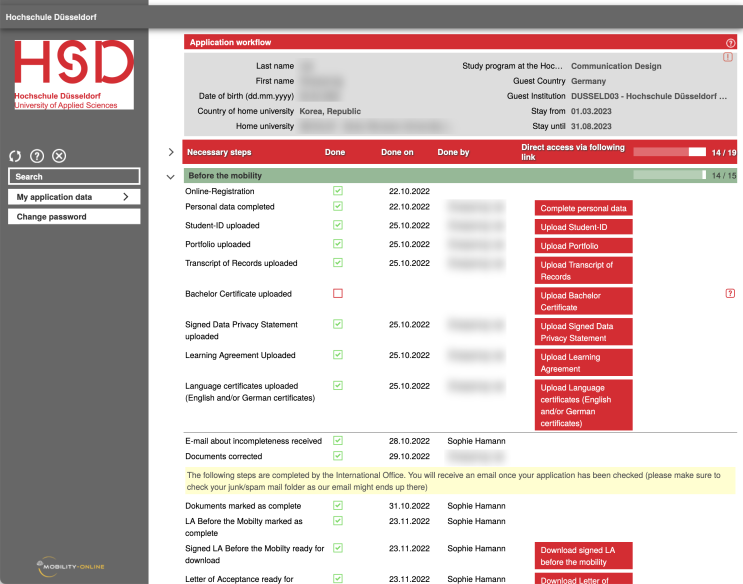This screenshot has width=743, height=584.
Task: Click date 29.10.2022 for Documents corrected
Action: [x=409, y=456]
